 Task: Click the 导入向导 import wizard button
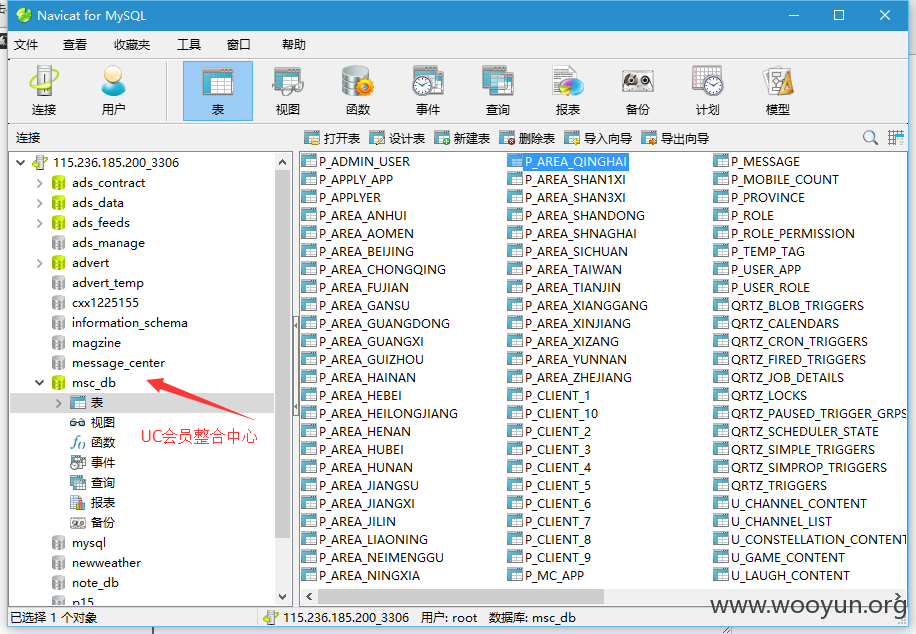click(x=598, y=138)
